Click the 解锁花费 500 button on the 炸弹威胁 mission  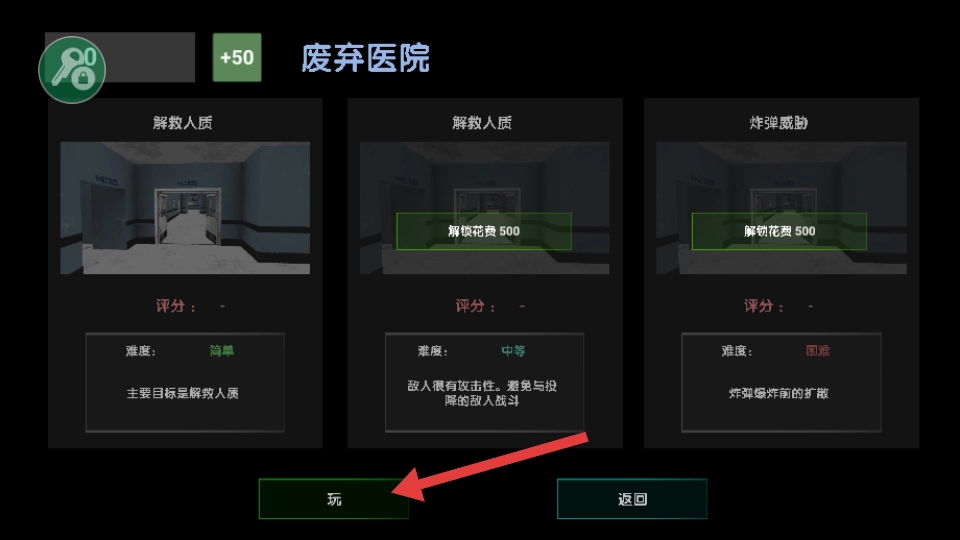pos(779,231)
